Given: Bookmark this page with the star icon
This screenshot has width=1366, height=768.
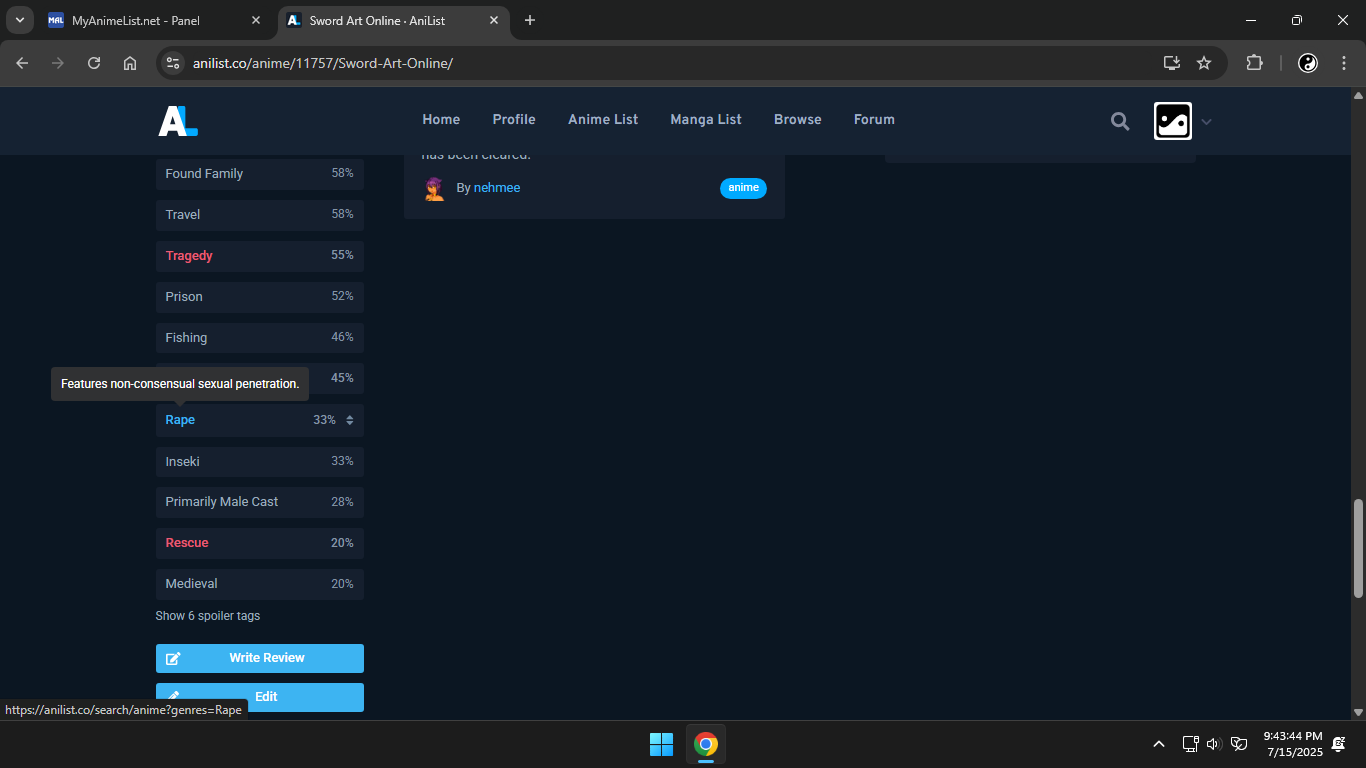Looking at the screenshot, I should (1204, 63).
